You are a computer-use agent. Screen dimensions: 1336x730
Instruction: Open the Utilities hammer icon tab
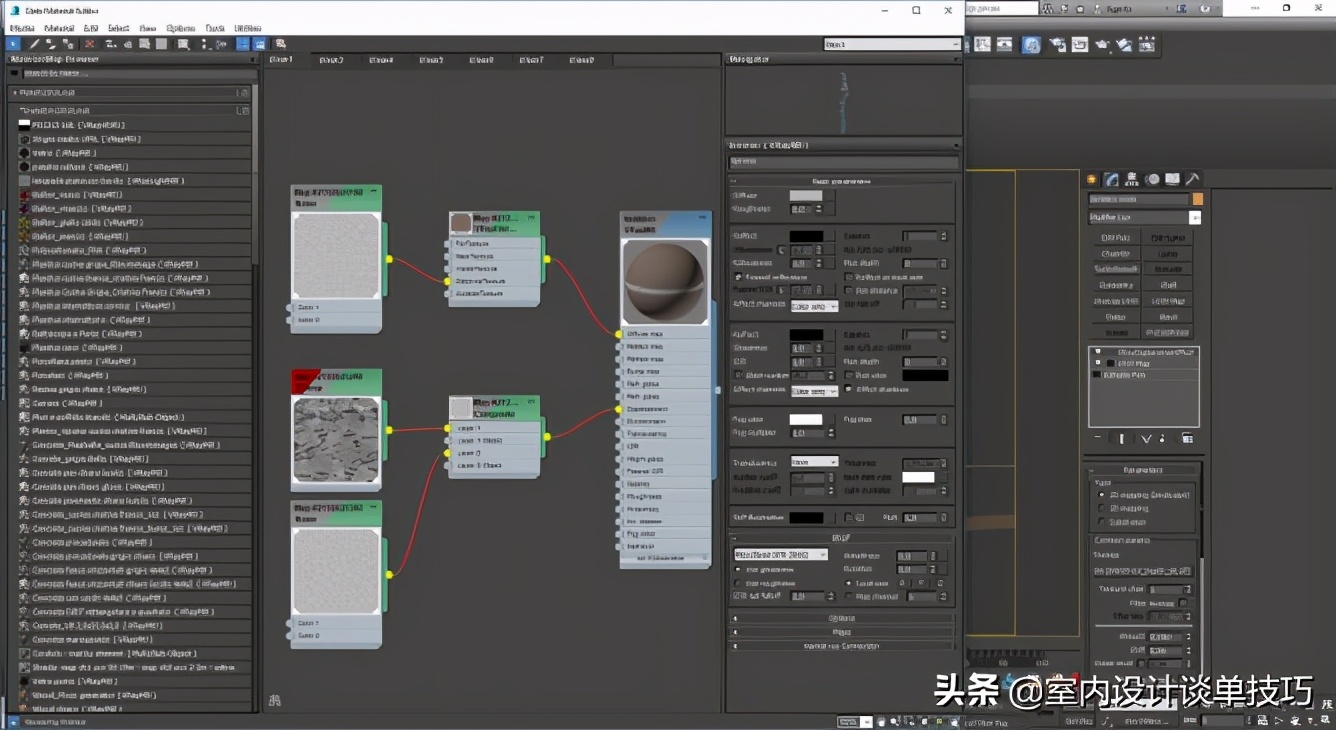(1192, 180)
